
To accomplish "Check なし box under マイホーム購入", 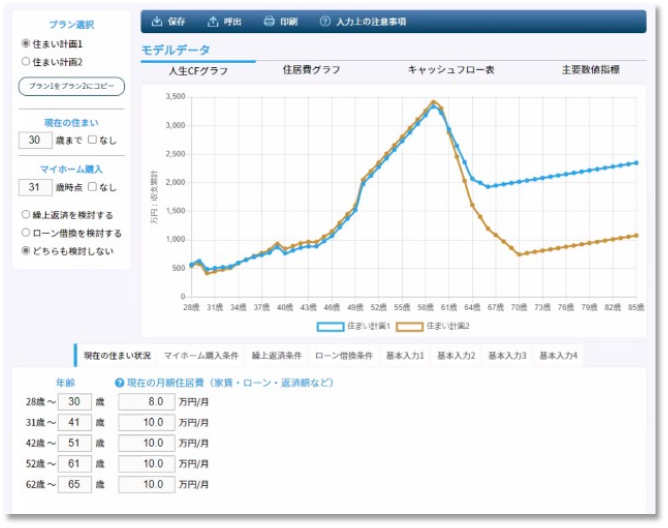I will [92, 187].
